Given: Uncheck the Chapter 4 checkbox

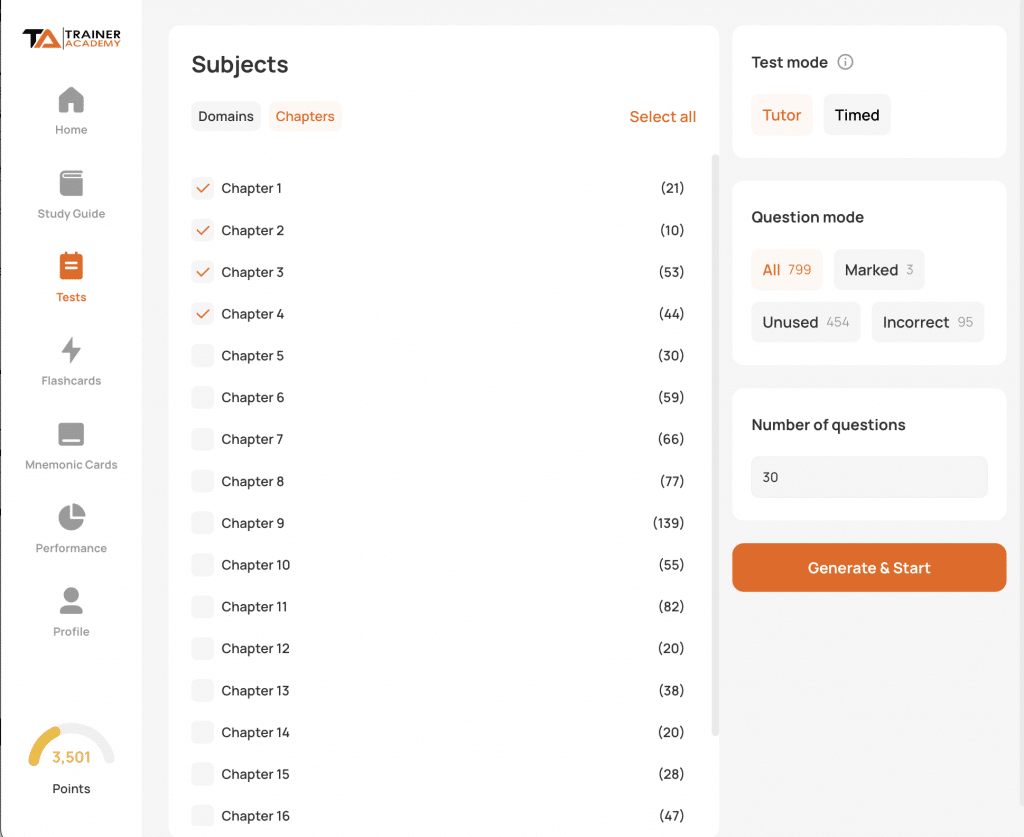Looking at the screenshot, I should 203,314.
